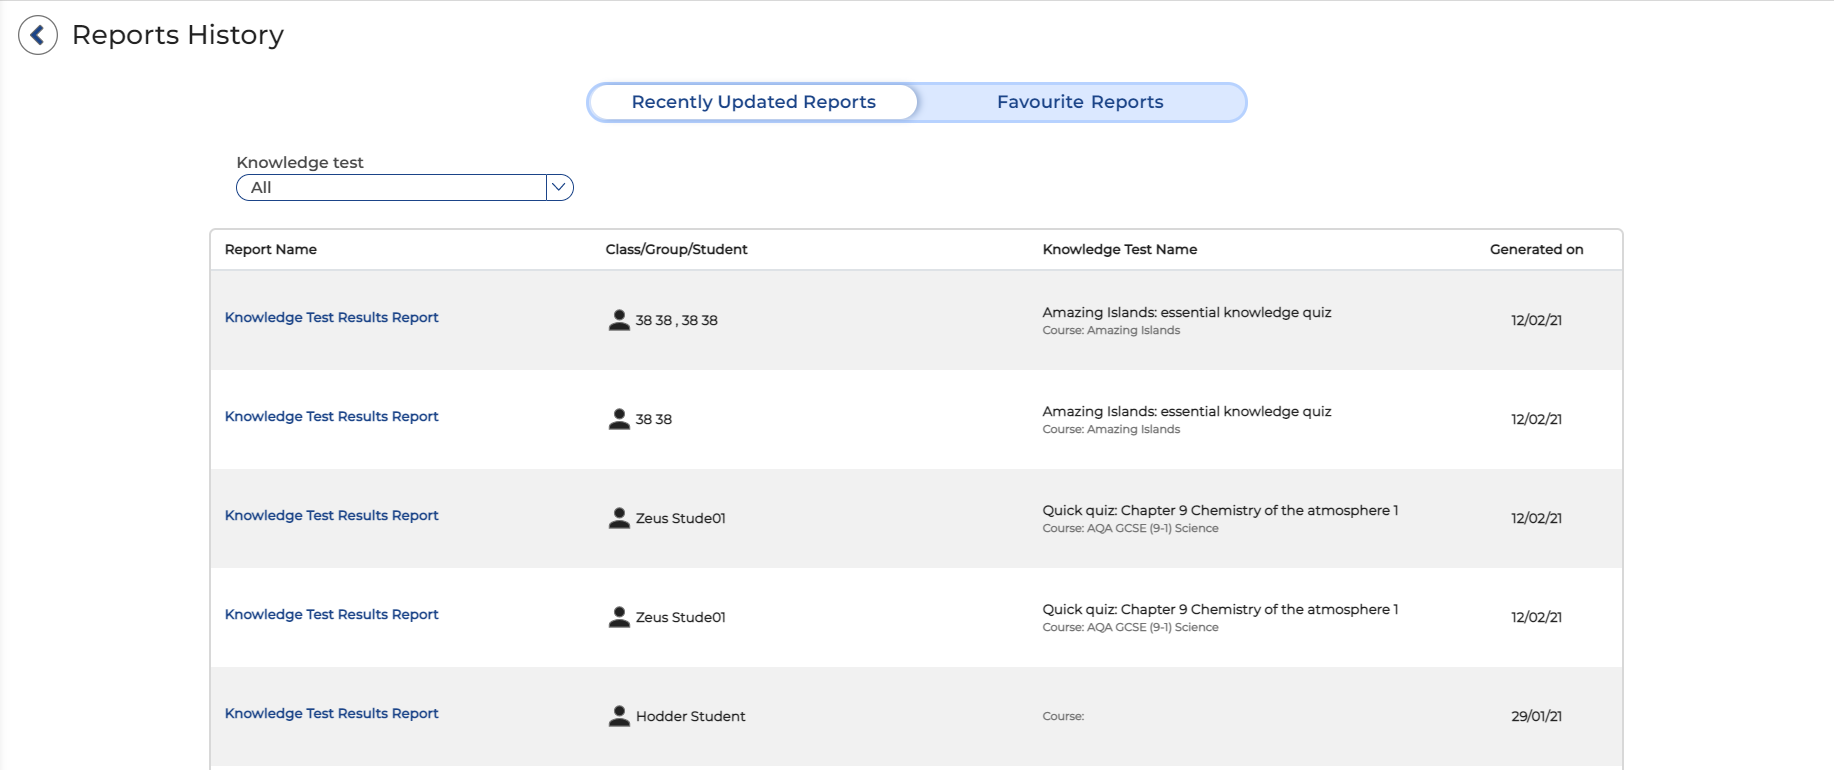Click the Knowledge test filter label

coord(299,162)
